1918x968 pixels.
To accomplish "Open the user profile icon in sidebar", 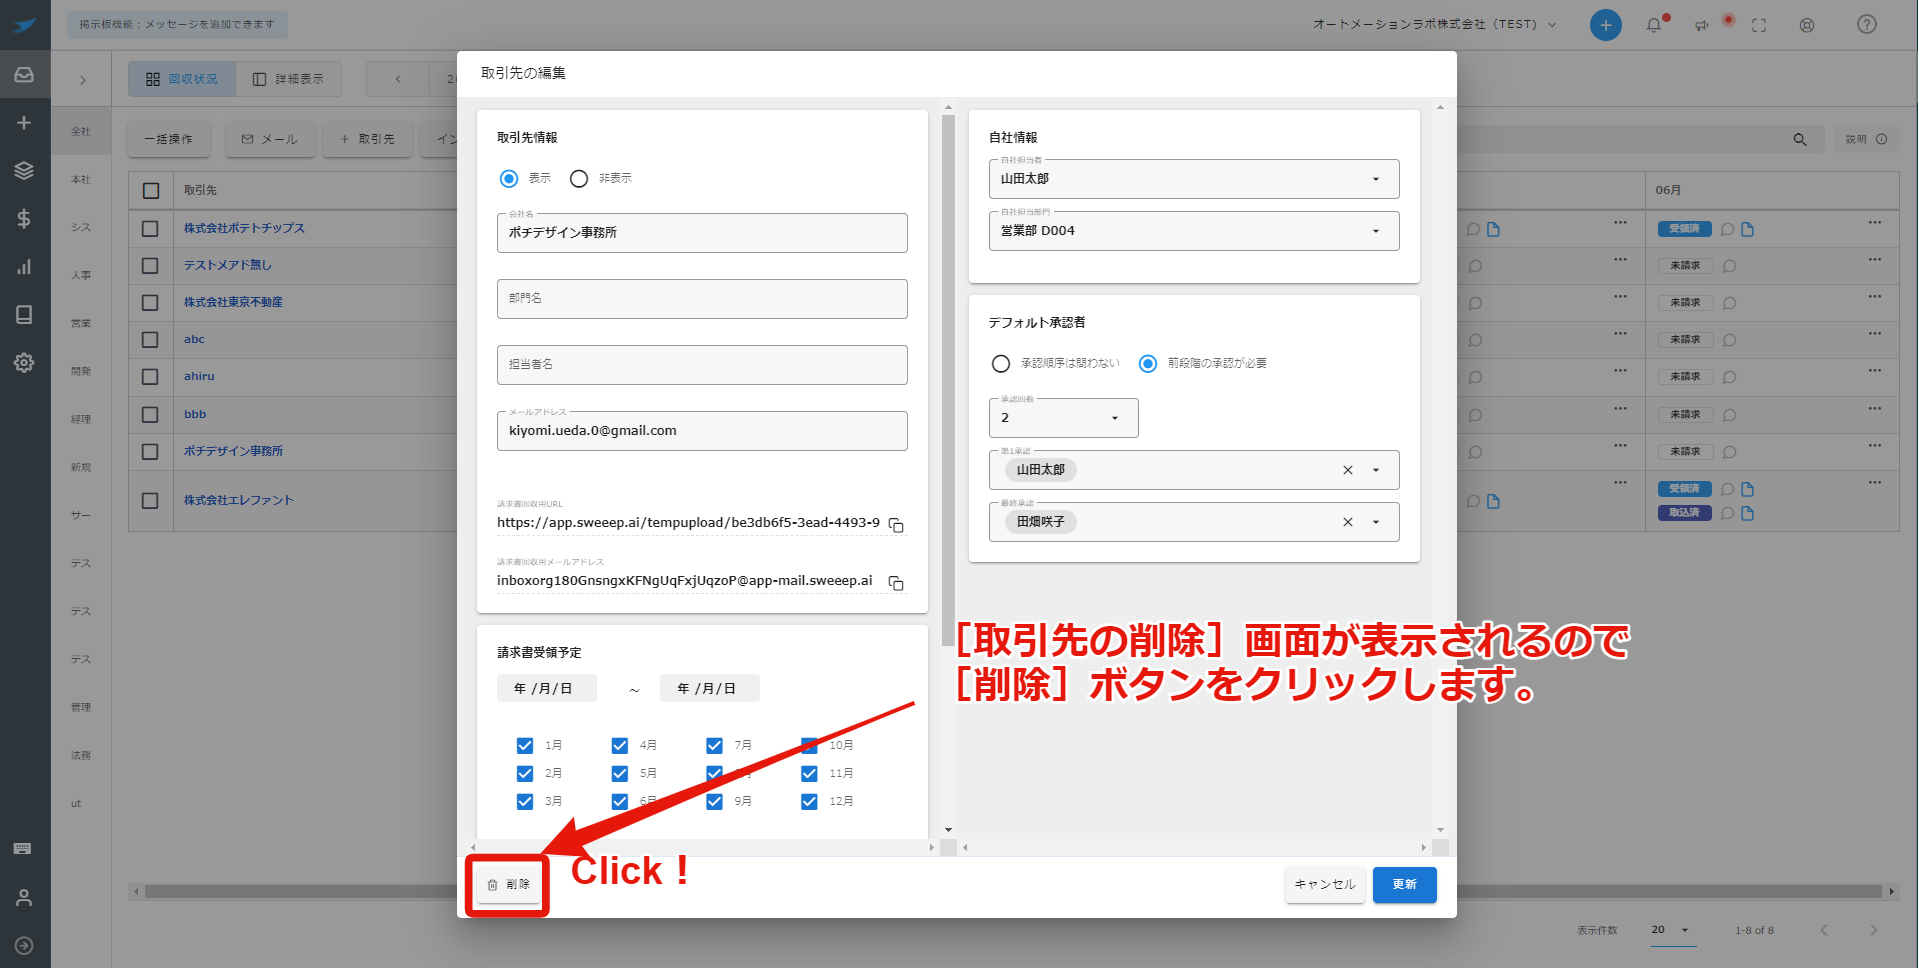I will [x=24, y=897].
